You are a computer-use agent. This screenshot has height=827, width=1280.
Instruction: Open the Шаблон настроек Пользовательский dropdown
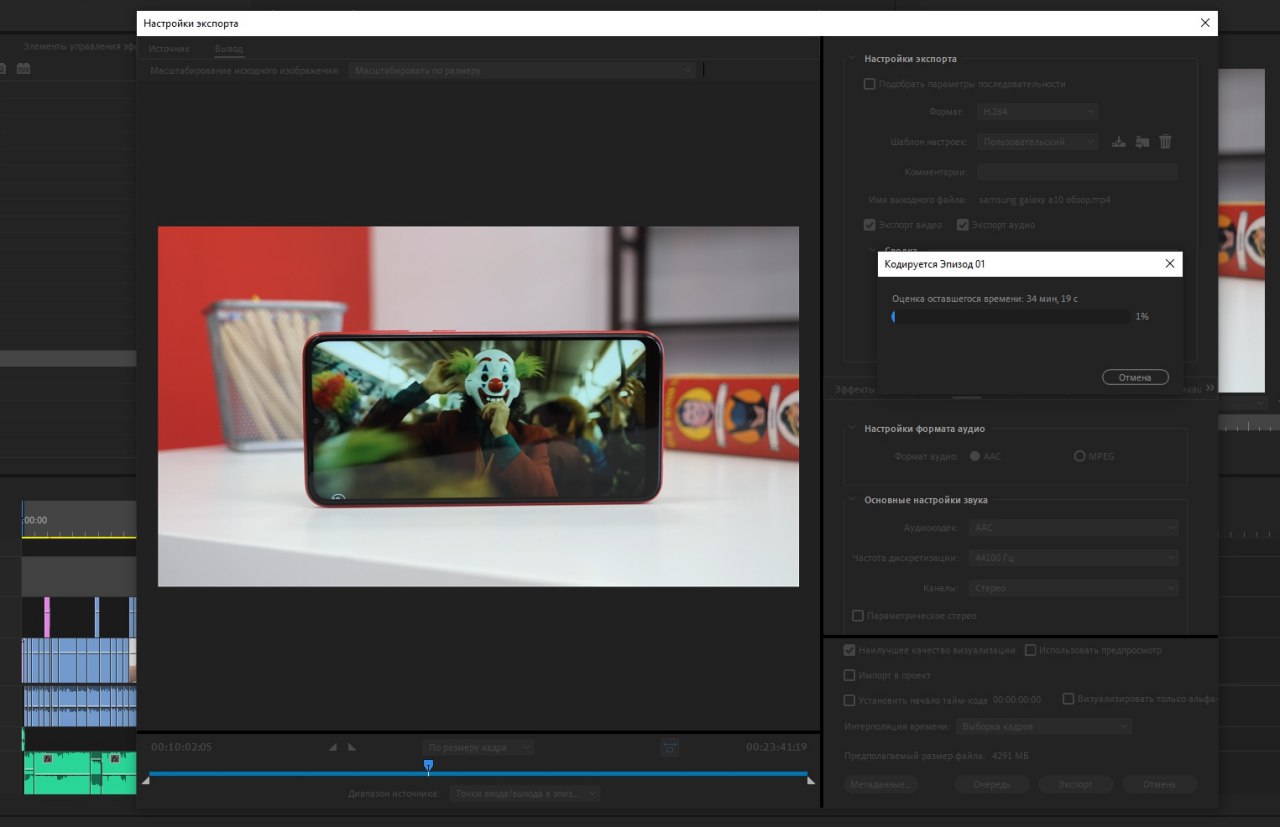[x=1038, y=142]
